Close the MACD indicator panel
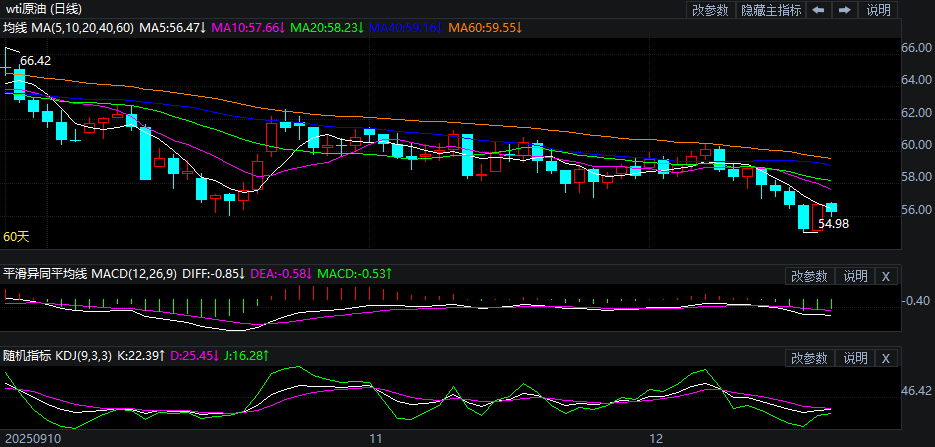Image resolution: width=935 pixels, height=447 pixels. [885, 276]
